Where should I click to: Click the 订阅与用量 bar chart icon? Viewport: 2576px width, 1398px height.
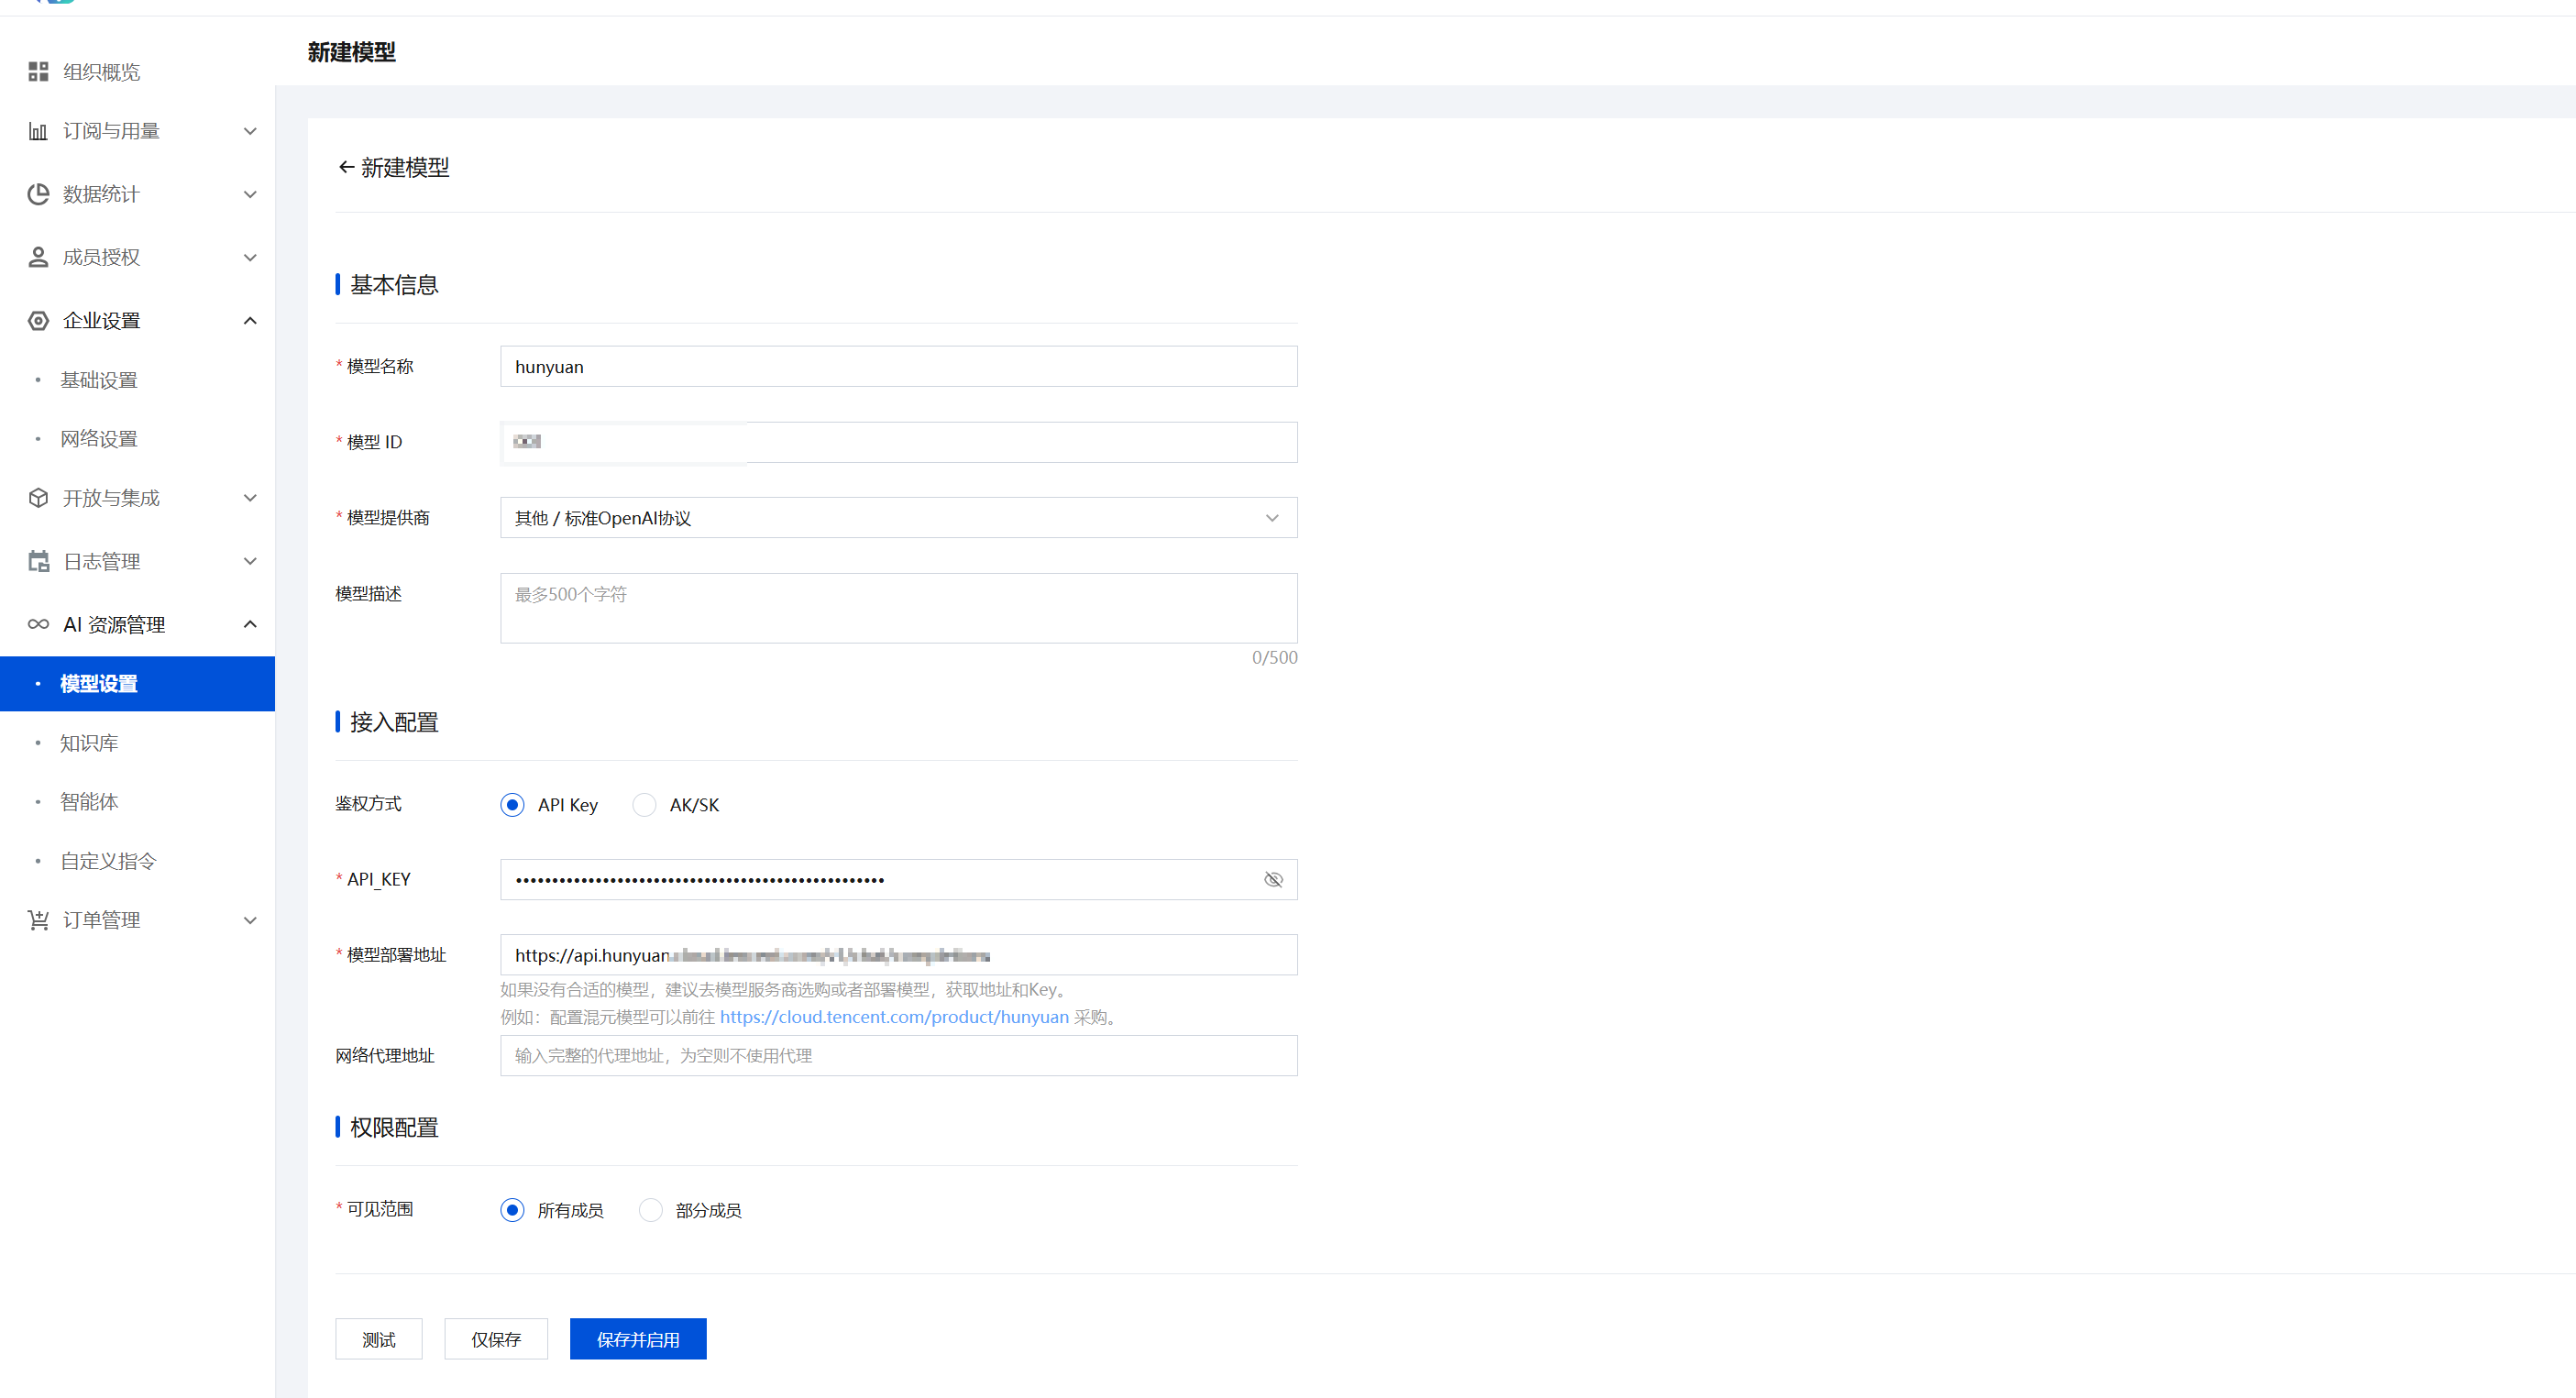tap(38, 131)
